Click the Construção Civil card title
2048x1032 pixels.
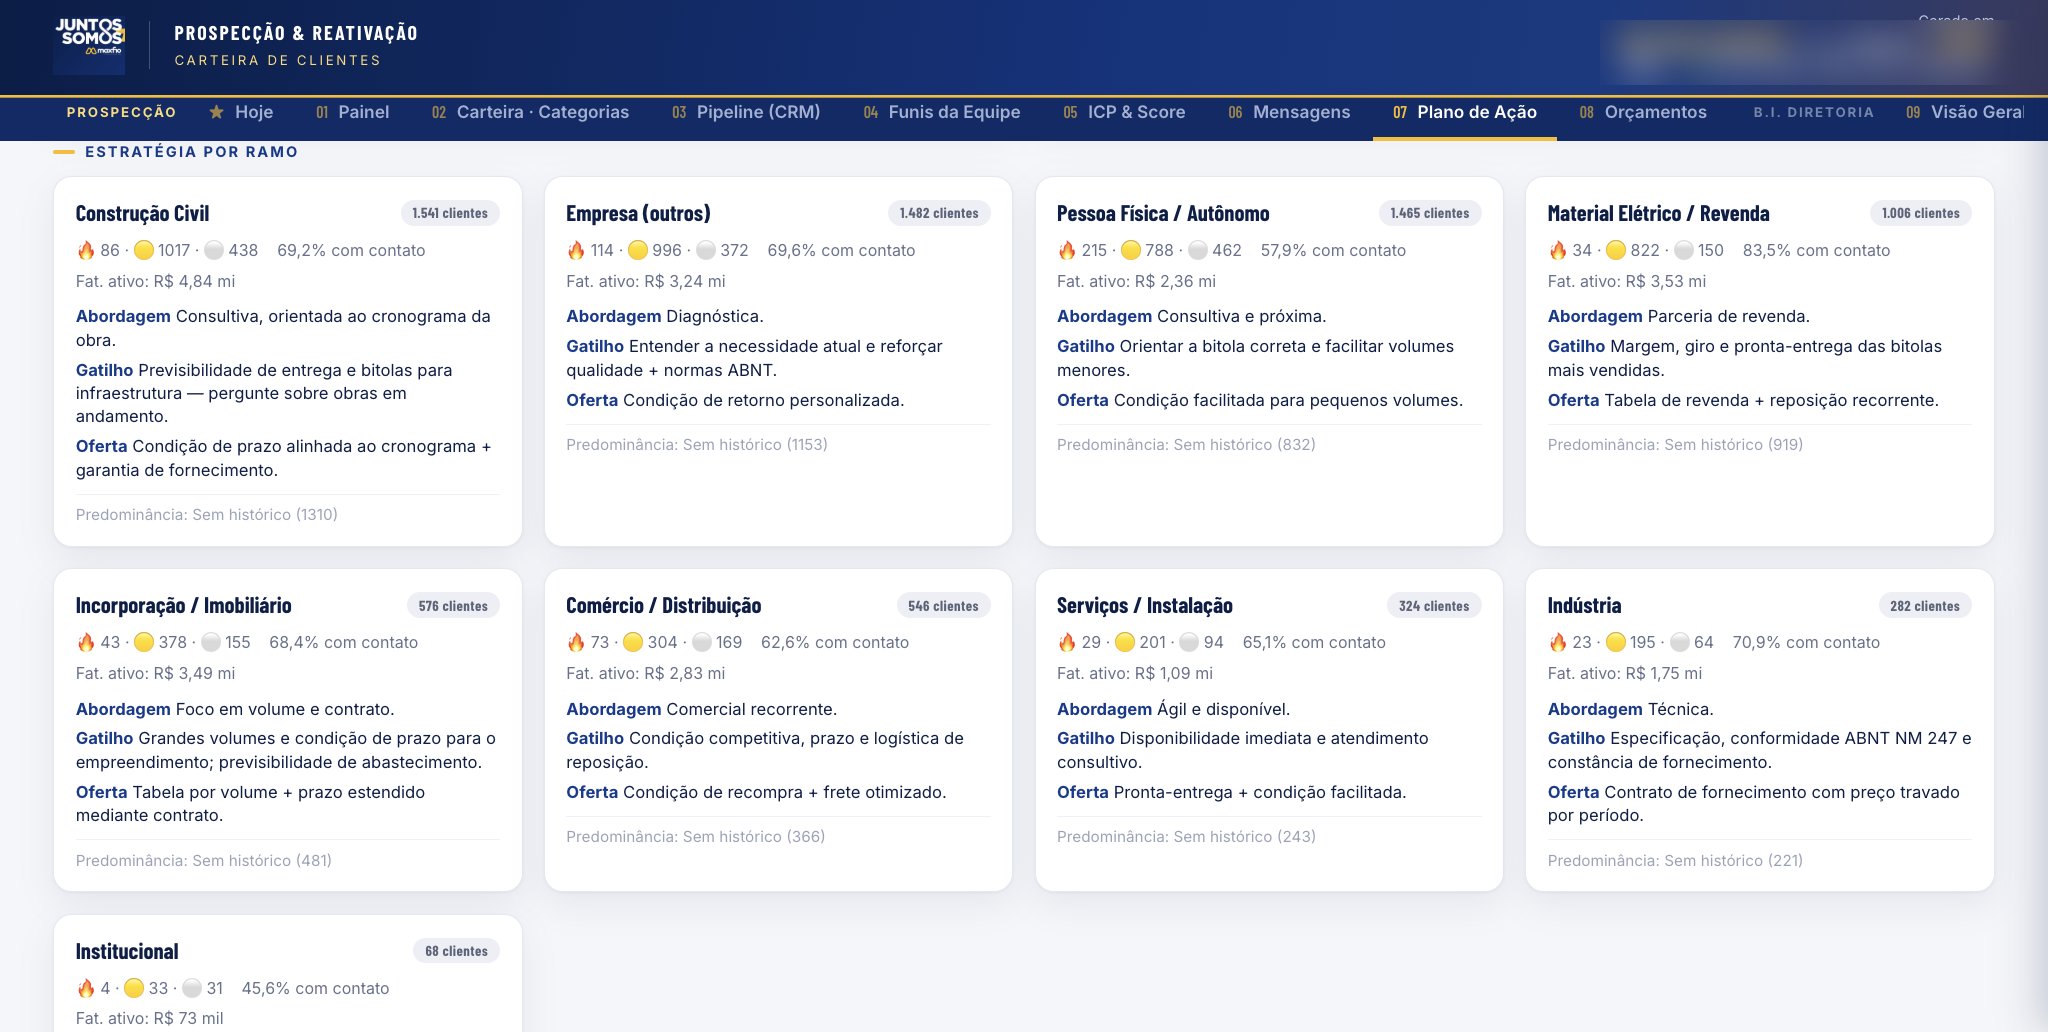(143, 213)
